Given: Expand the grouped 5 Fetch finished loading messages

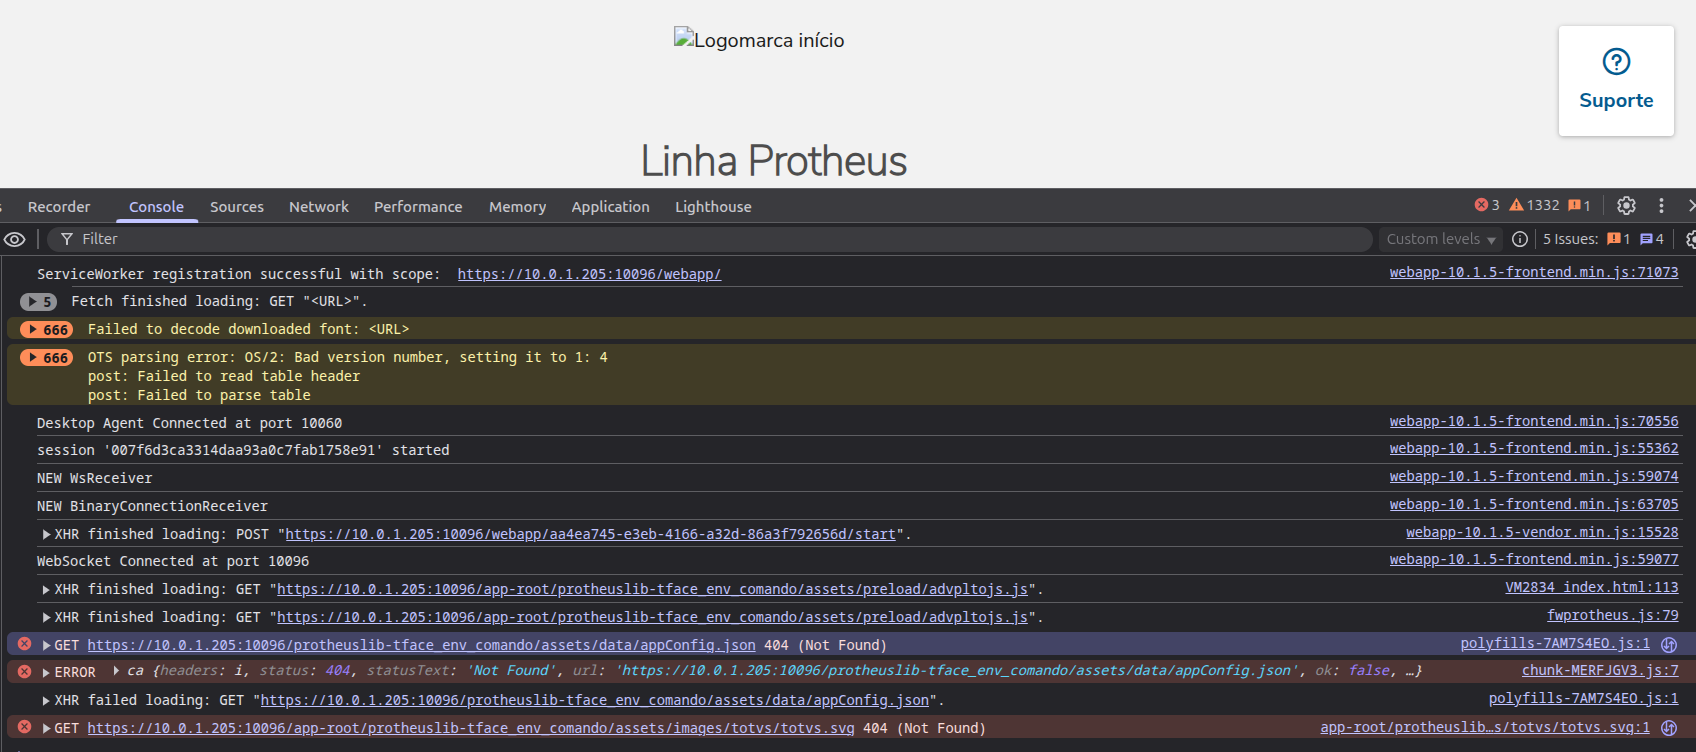Looking at the screenshot, I should [39, 302].
